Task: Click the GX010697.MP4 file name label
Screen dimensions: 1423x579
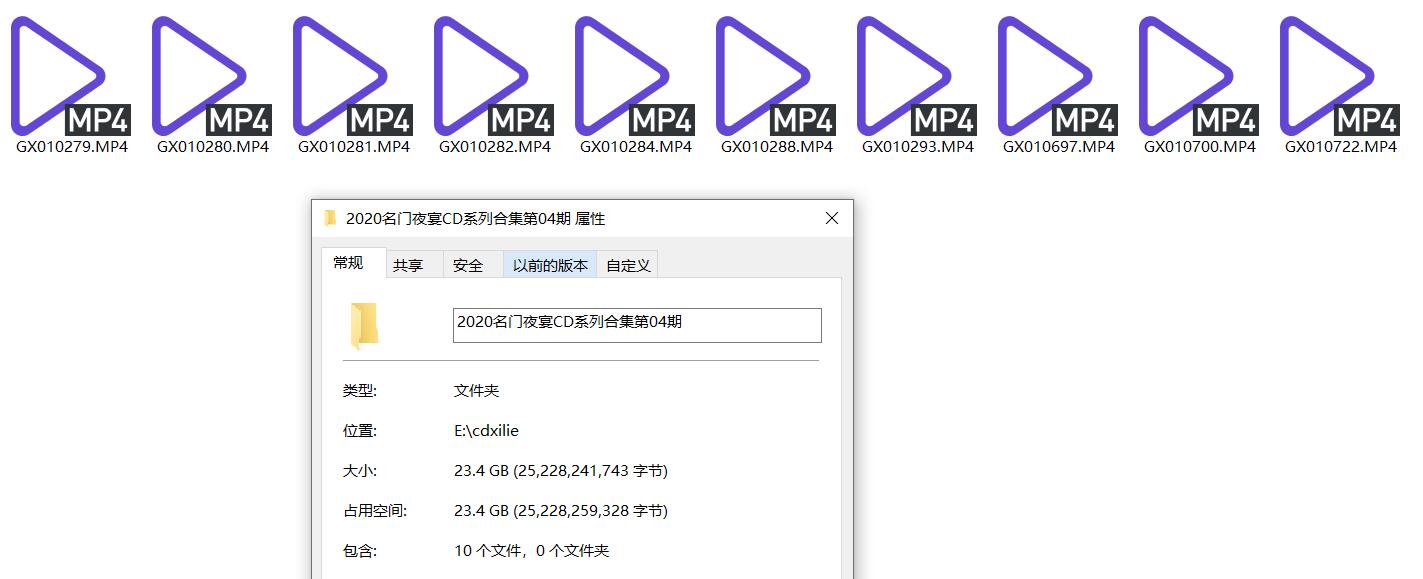Action: point(1059,146)
